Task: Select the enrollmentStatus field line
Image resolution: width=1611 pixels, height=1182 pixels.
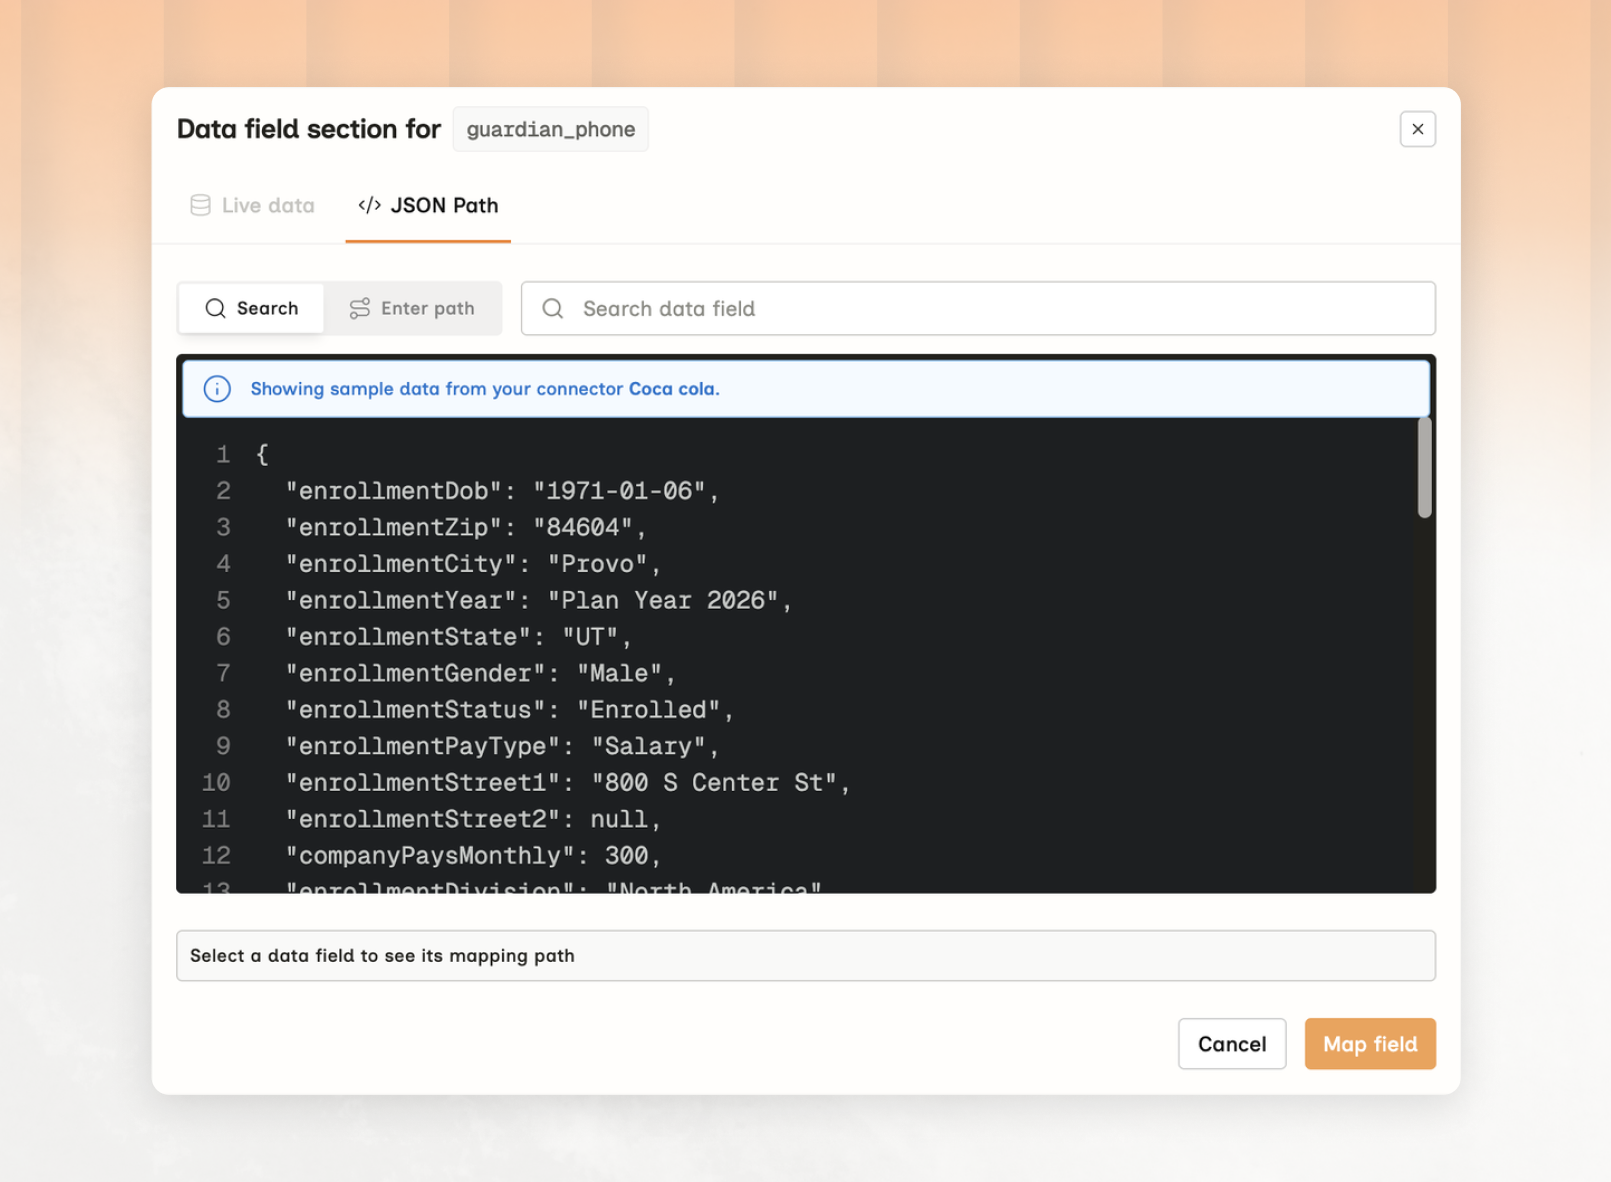Action: tap(510, 710)
